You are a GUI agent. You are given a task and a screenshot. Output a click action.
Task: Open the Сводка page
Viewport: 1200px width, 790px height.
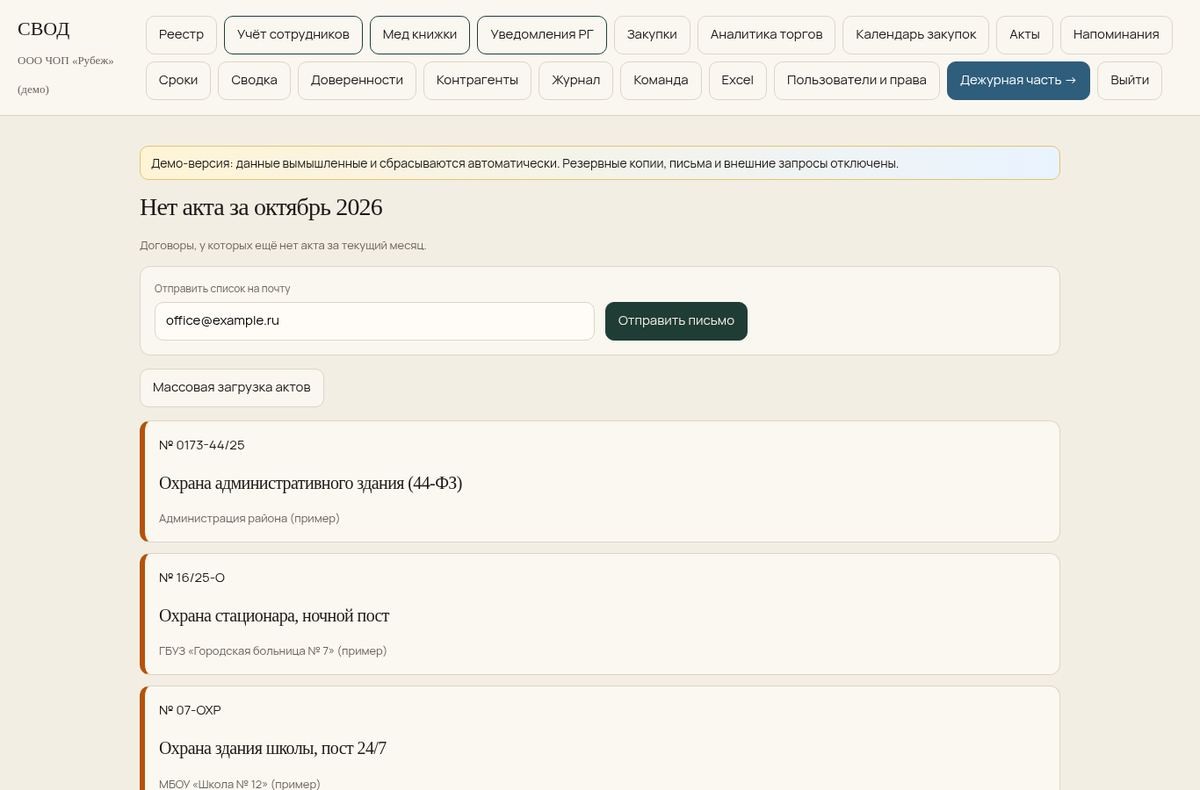pos(254,81)
